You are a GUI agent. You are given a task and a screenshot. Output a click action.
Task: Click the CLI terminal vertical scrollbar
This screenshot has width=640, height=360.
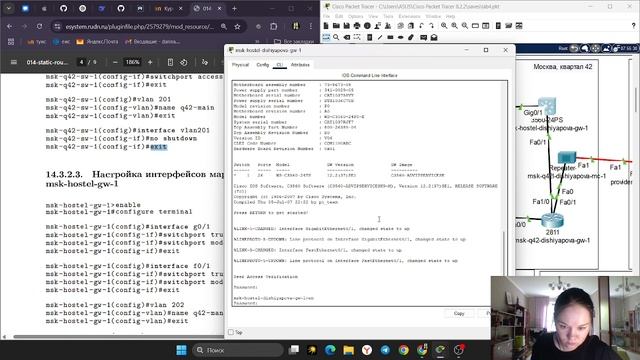coord(505,253)
